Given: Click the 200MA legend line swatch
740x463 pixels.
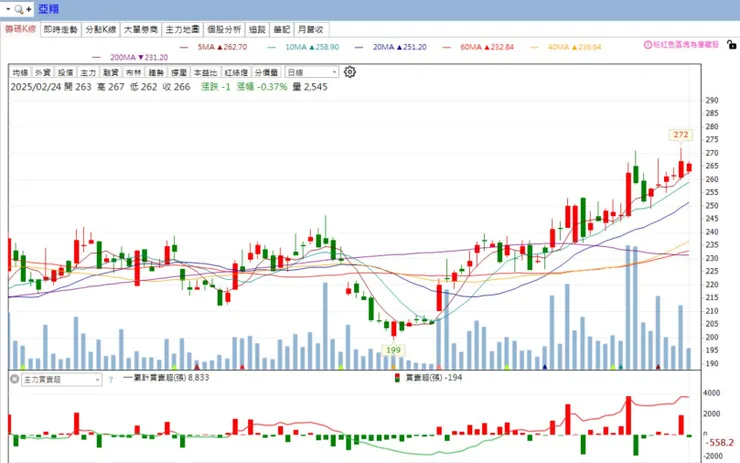Looking at the screenshot, I should 96,58.
